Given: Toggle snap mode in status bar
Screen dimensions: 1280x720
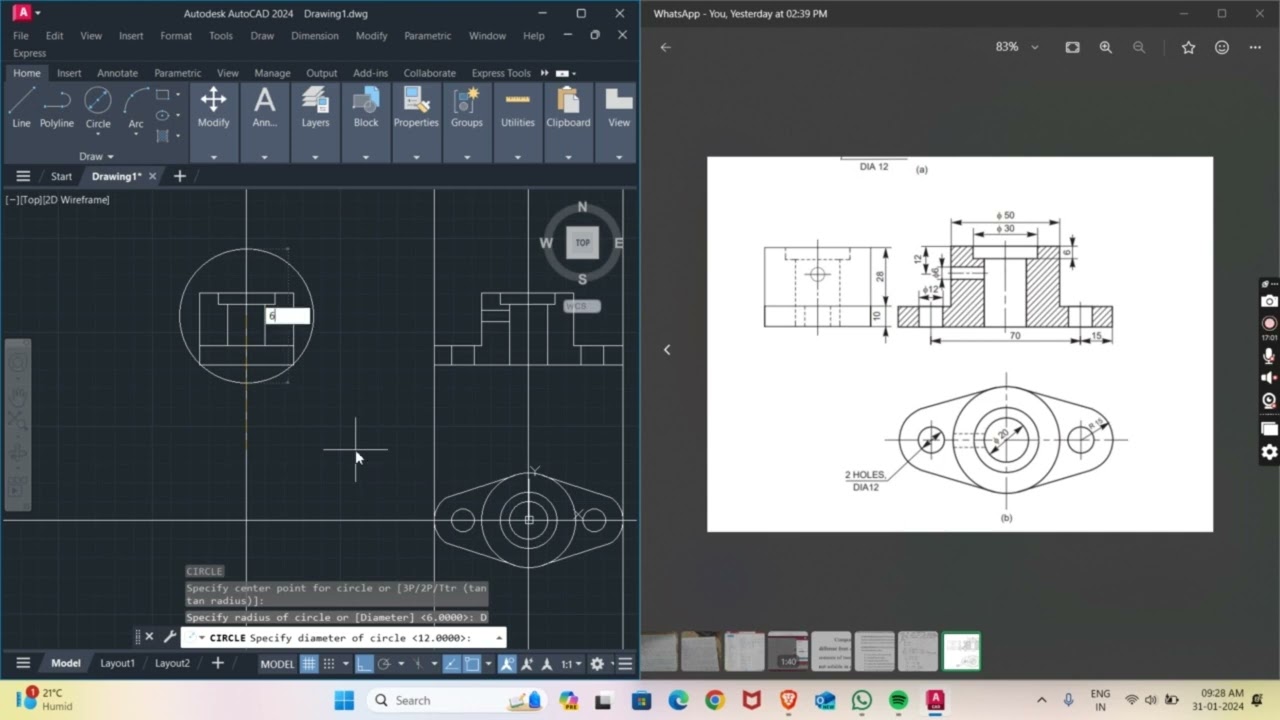Looking at the screenshot, I should click(329, 664).
